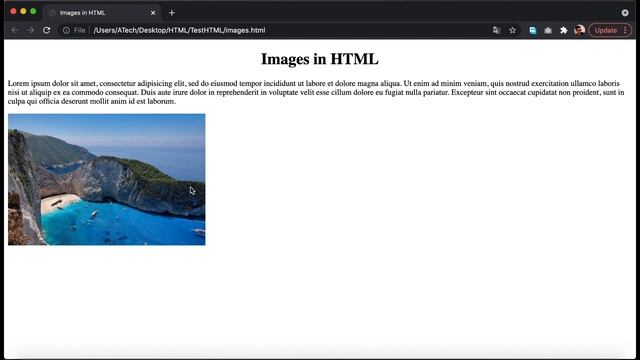Image resolution: width=640 pixels, height=360 pixels.
Task: Close the Images in HTML tab
Action: tap(153, 13)
